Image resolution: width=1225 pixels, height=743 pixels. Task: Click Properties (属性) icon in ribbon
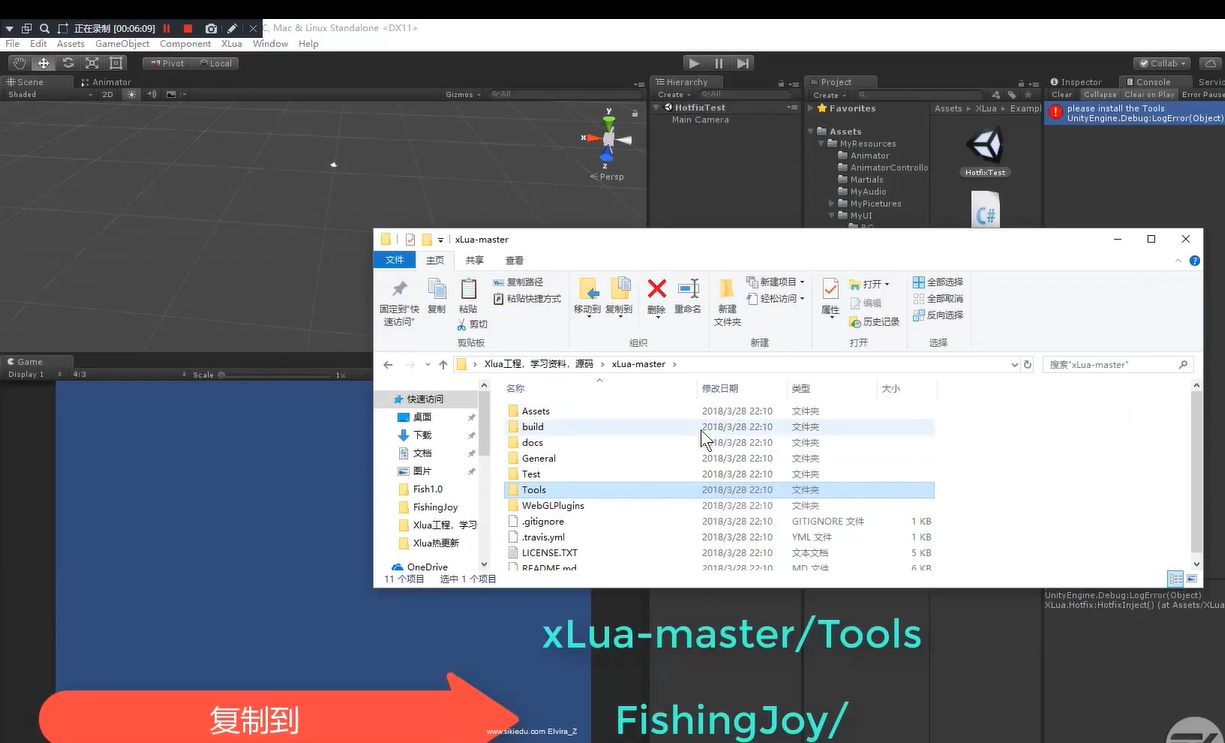(x=830, y=297)
